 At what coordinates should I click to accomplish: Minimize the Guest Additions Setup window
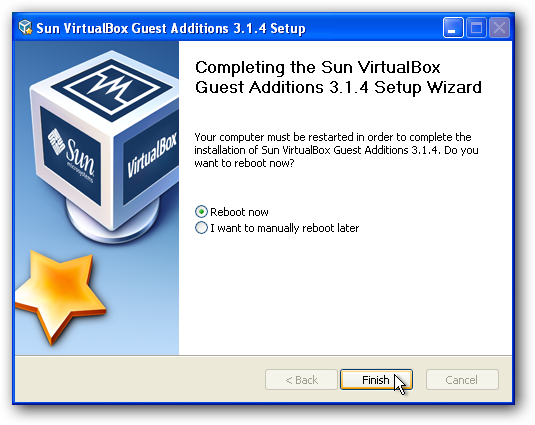(x=453, y=27)
